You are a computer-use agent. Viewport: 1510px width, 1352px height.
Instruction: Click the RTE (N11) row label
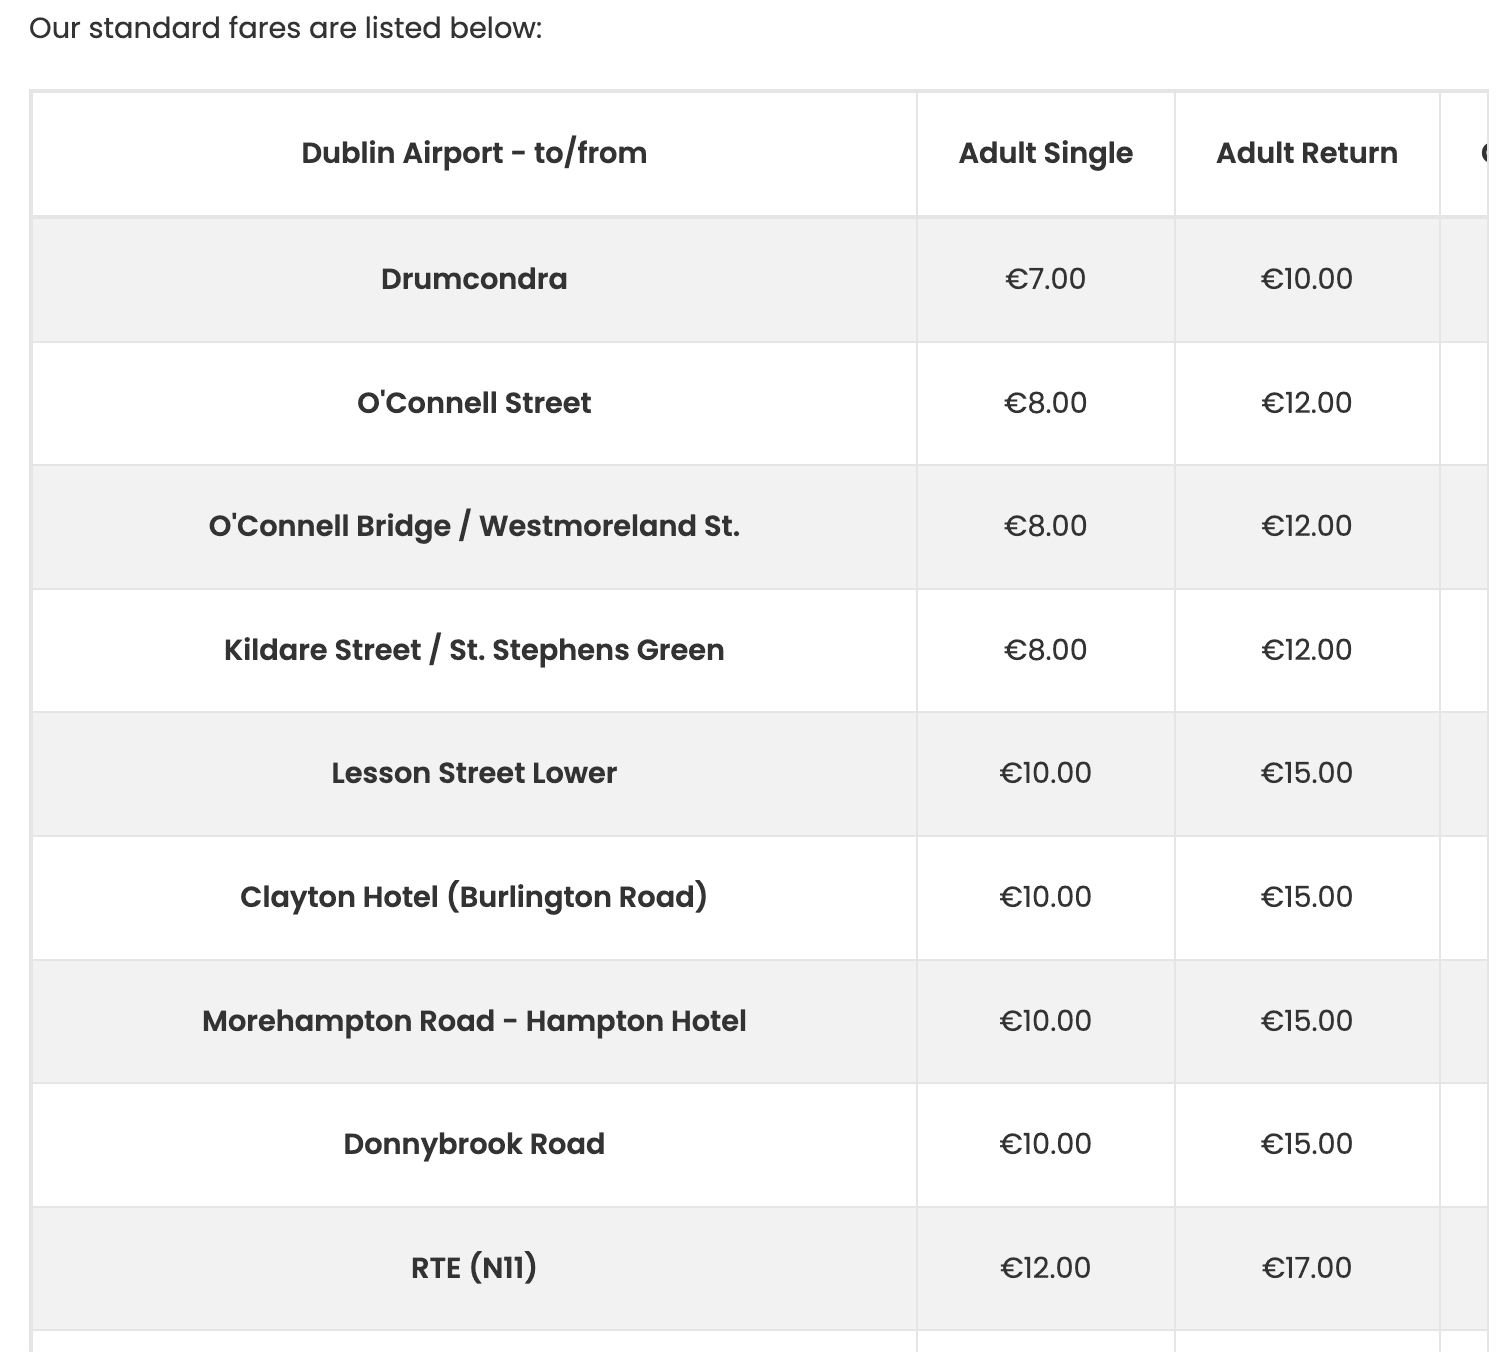click(474, 1268)
